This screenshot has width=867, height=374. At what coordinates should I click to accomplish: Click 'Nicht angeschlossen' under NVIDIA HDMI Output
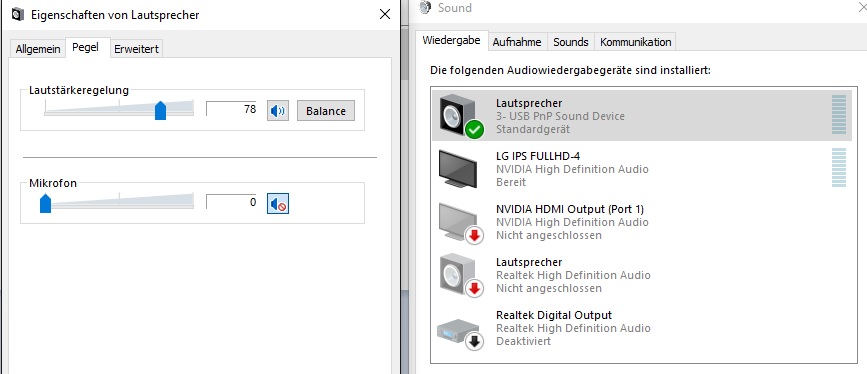[x=549, y=235]
